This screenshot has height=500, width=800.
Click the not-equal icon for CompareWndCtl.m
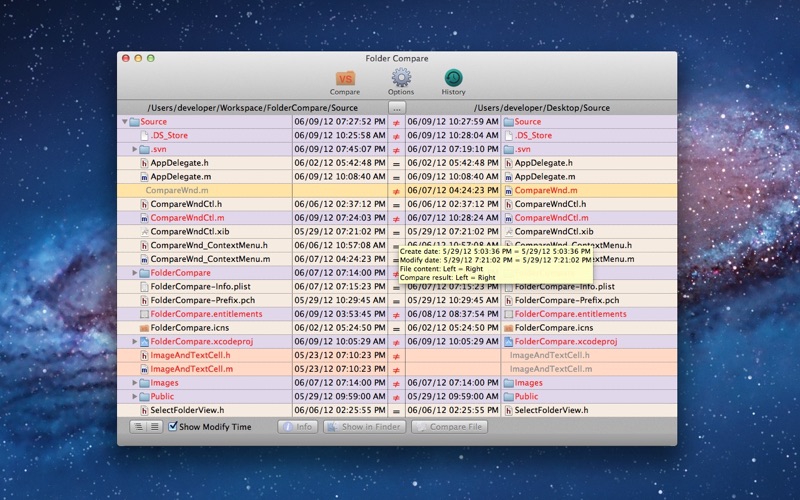pos(396,218)
